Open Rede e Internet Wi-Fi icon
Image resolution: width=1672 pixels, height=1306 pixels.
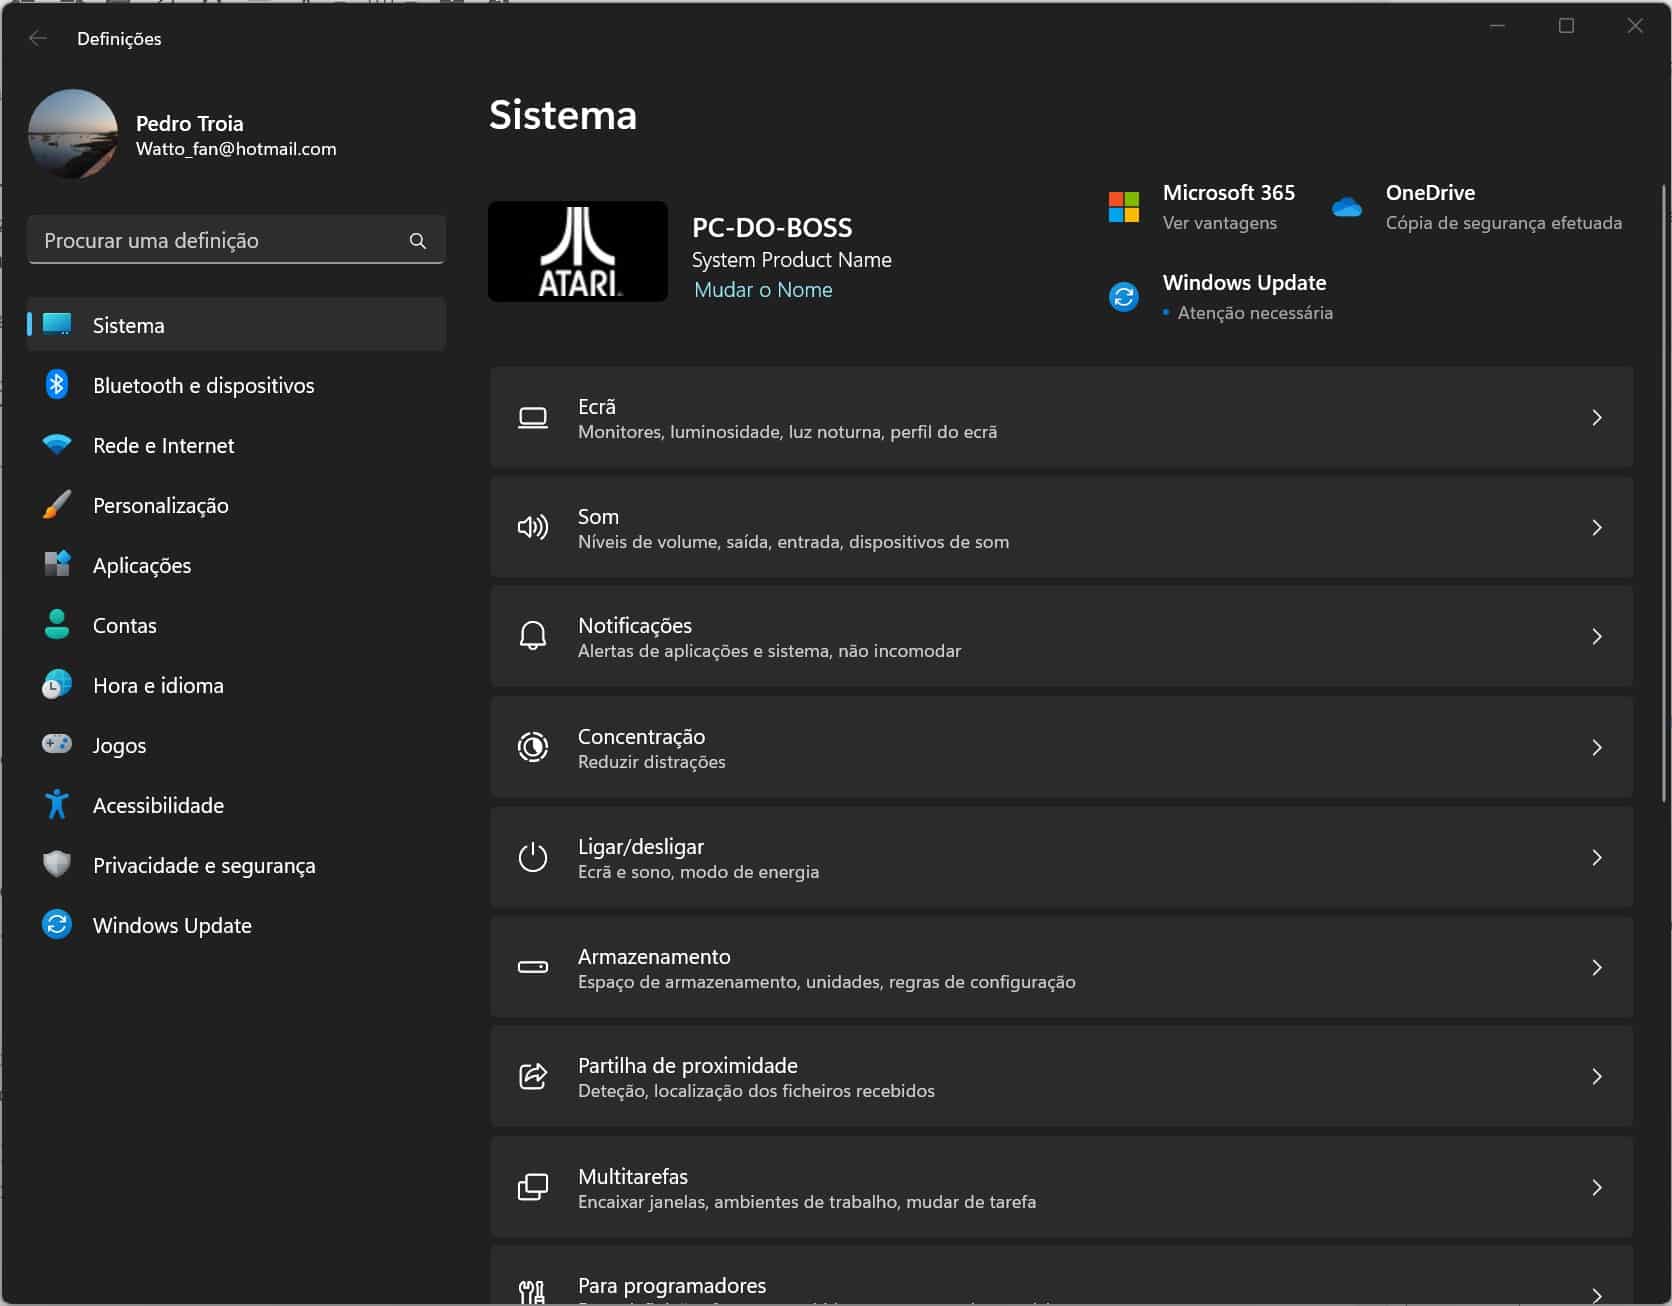[57, 445]
